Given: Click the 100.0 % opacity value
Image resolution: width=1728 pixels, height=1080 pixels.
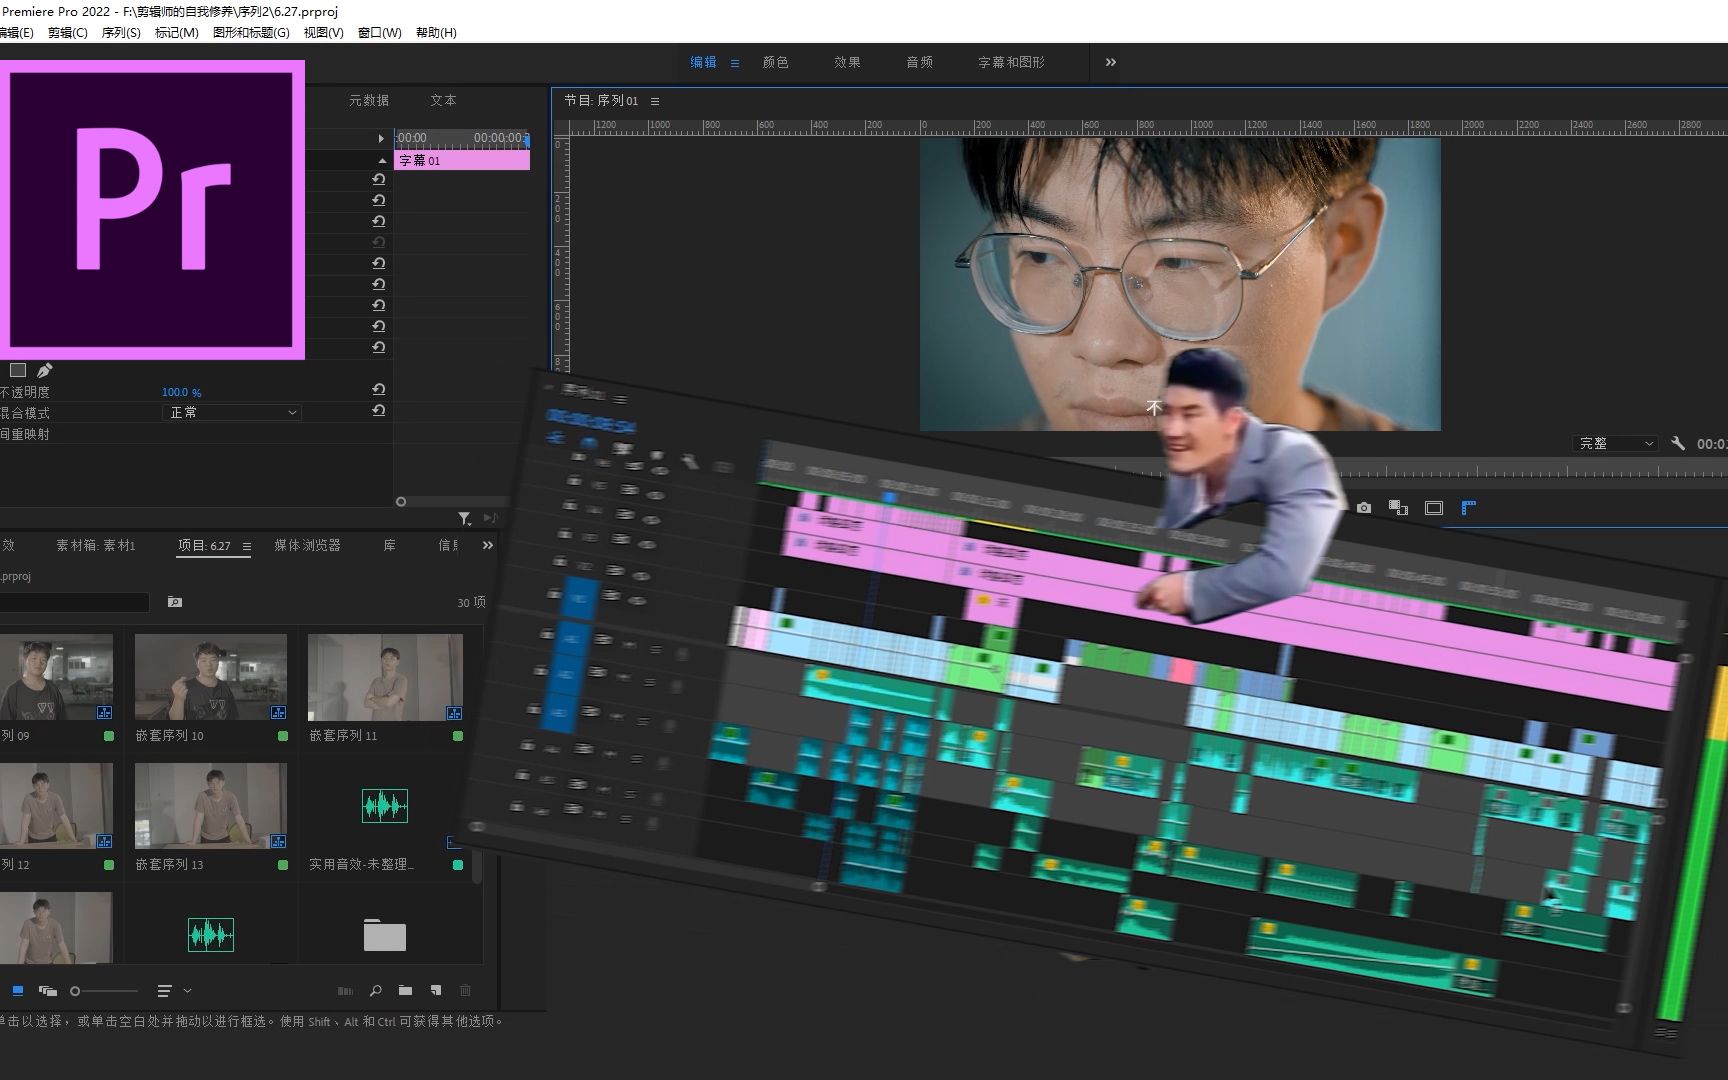Looking at the screenshot, I should 181,392.
